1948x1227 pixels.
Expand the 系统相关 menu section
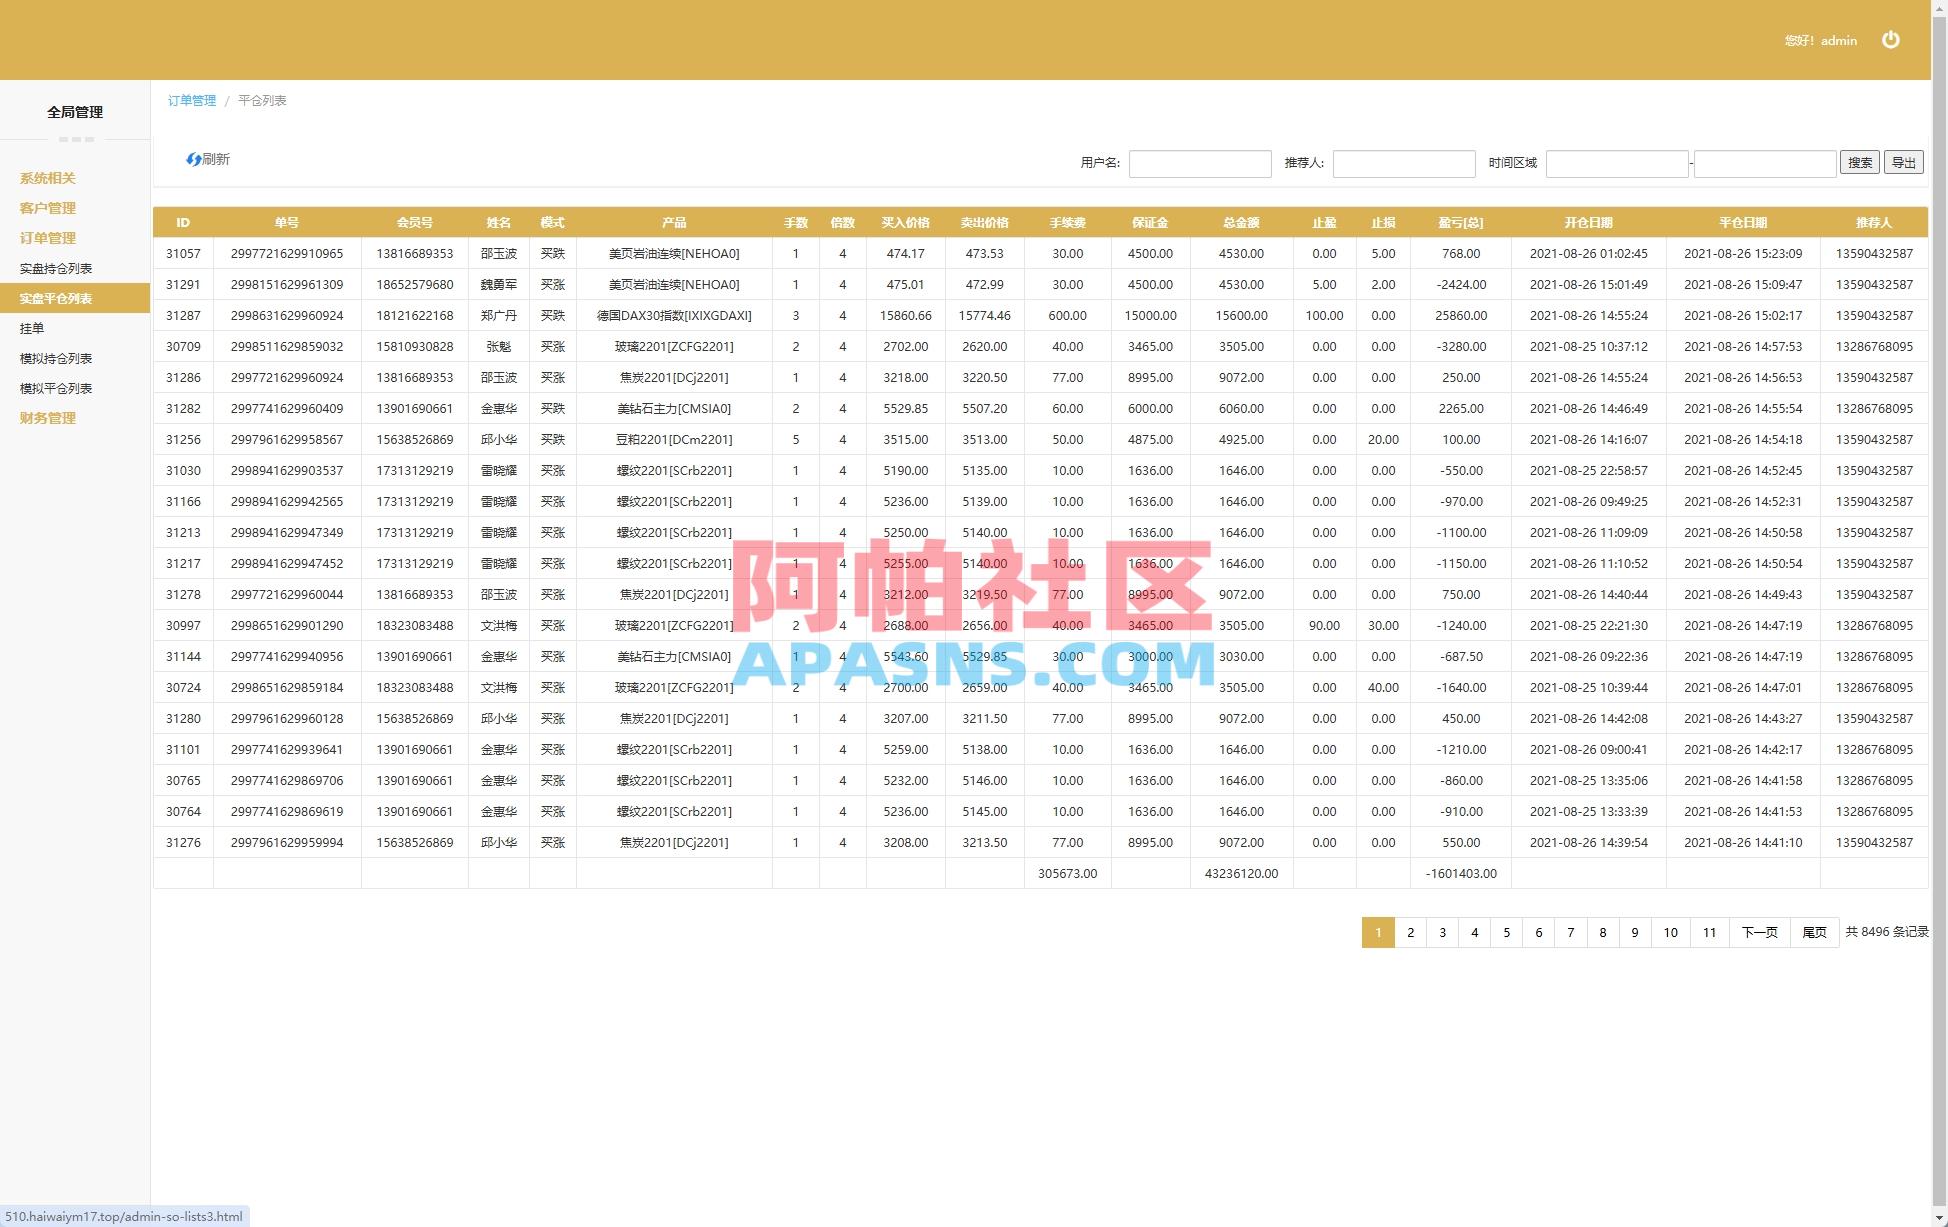45,178
